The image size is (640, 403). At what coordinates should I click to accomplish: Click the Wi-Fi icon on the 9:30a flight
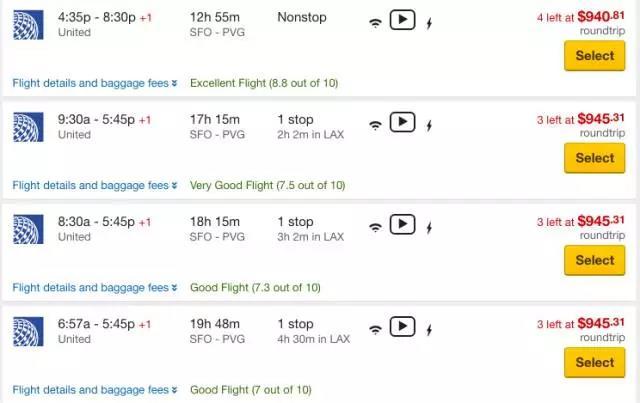[375, 125]
